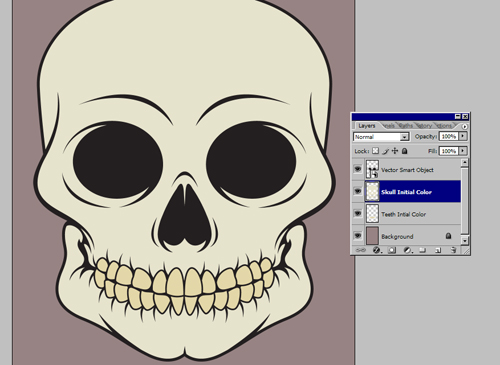500x365 pixels.
Task: Click the Opacity value field
Action: pos(449,136)
